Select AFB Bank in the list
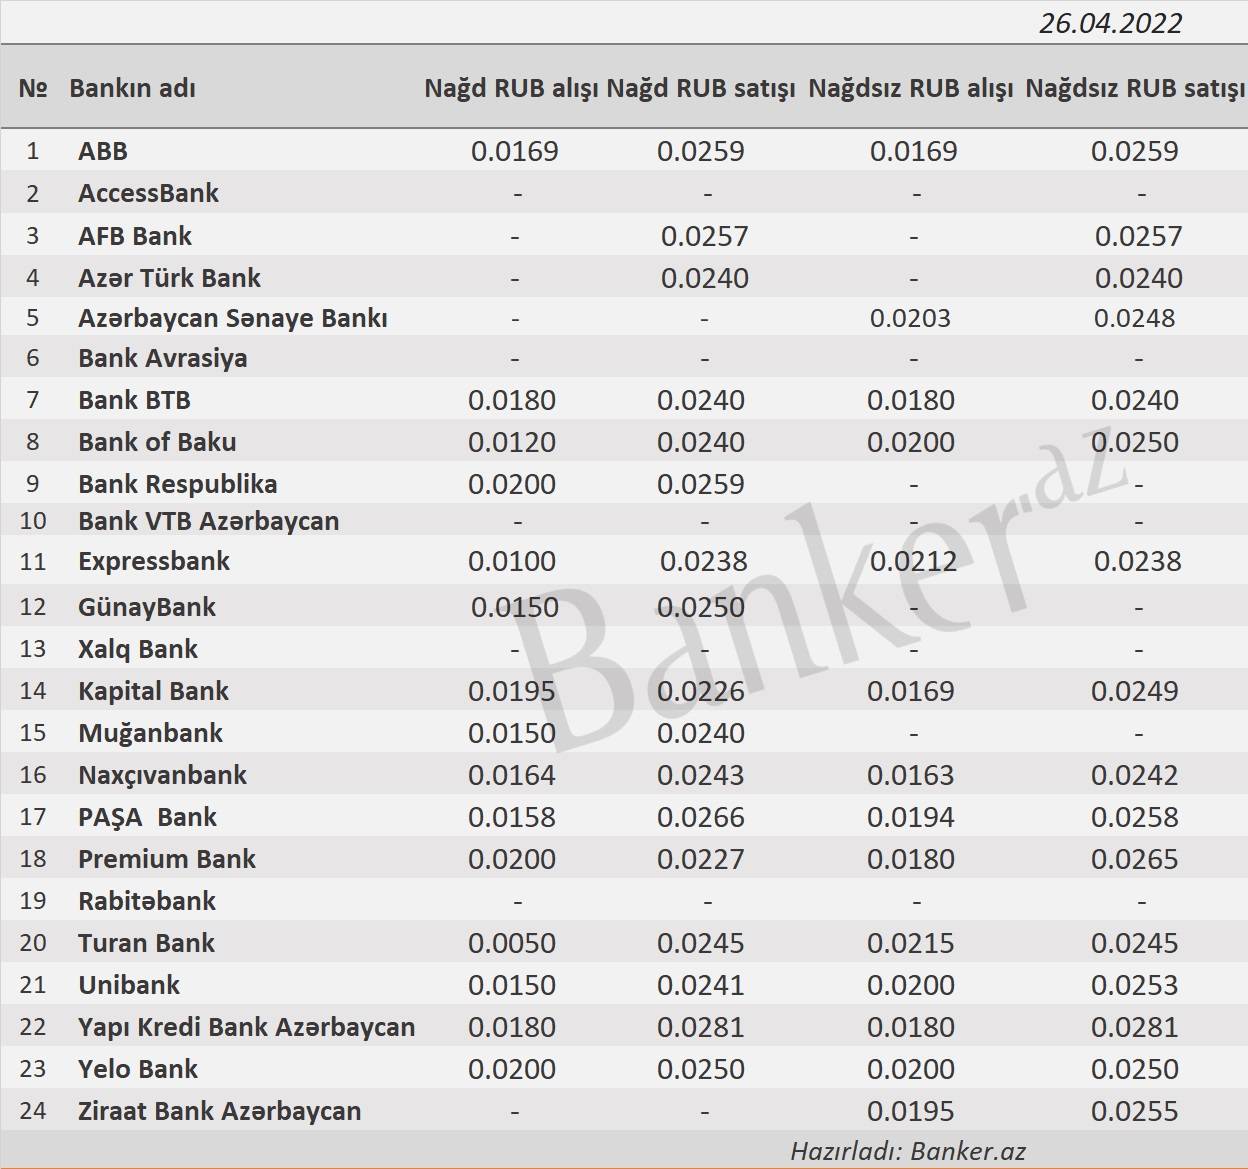The width and height of the screenshot is (1248, 1169). (x=135, y=236)
